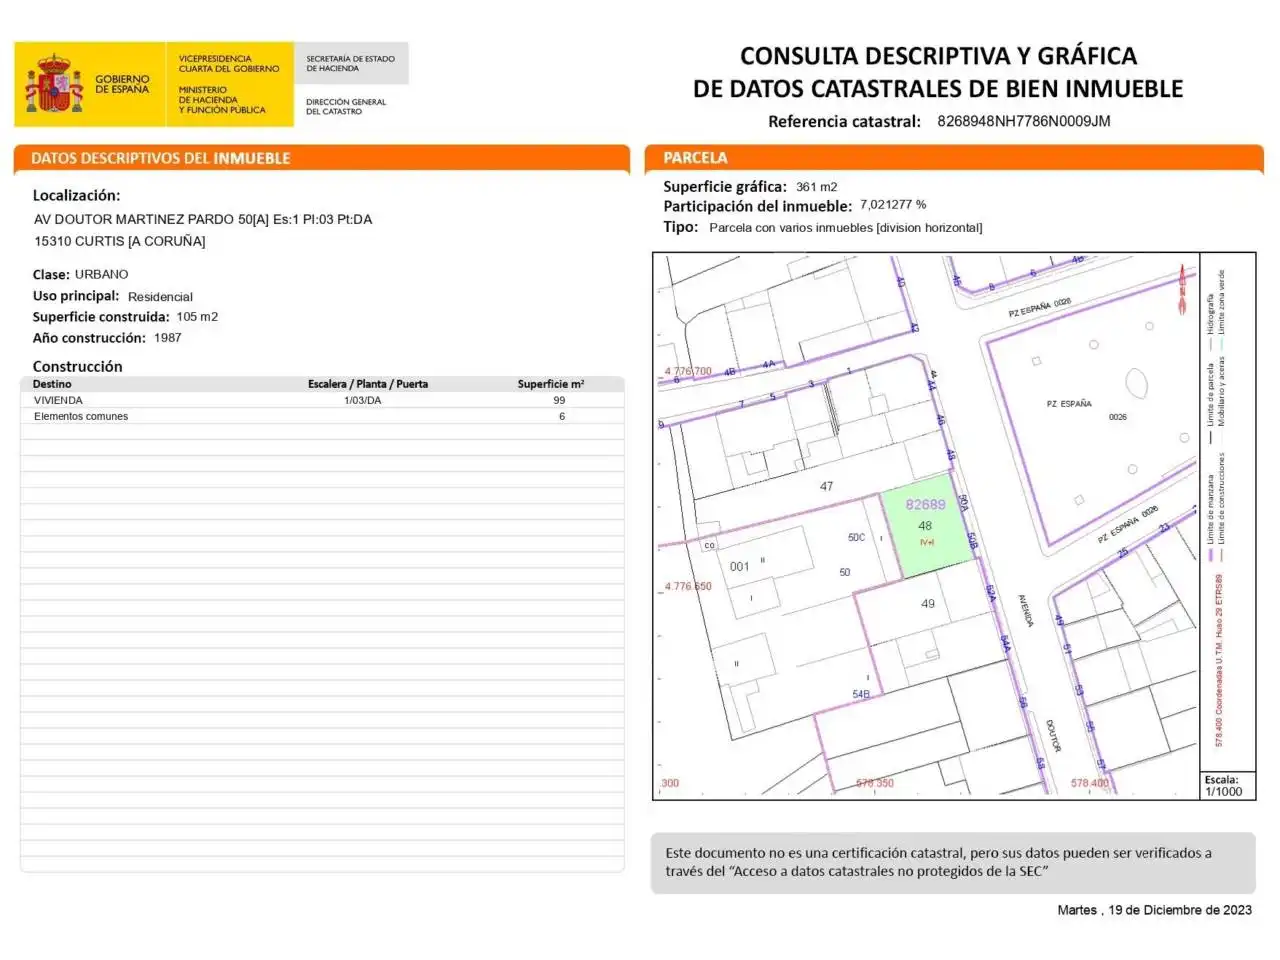Click 'MINISTERIO DE HACIENDA Y FUNCIÓN PÚBLICA'
1280x960 pixels.
pyautogui.click(x=222, y=100)
